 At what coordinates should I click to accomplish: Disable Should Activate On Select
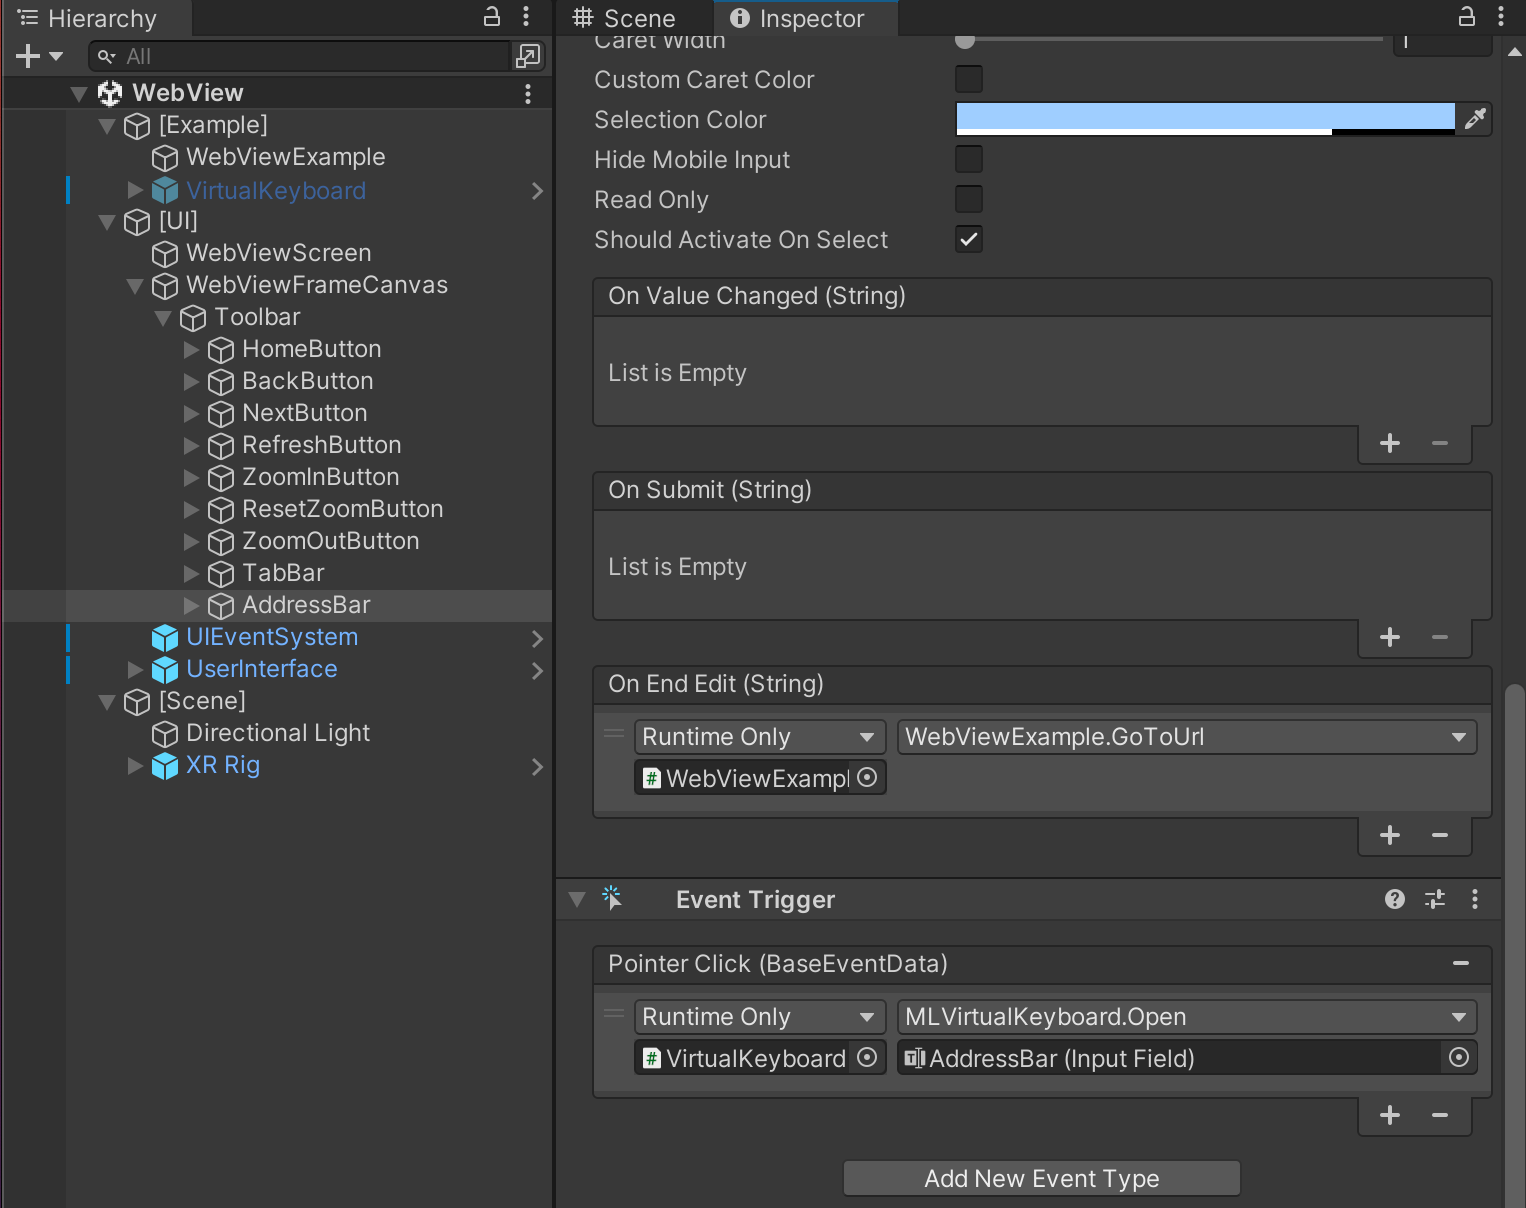click(968, 239)
